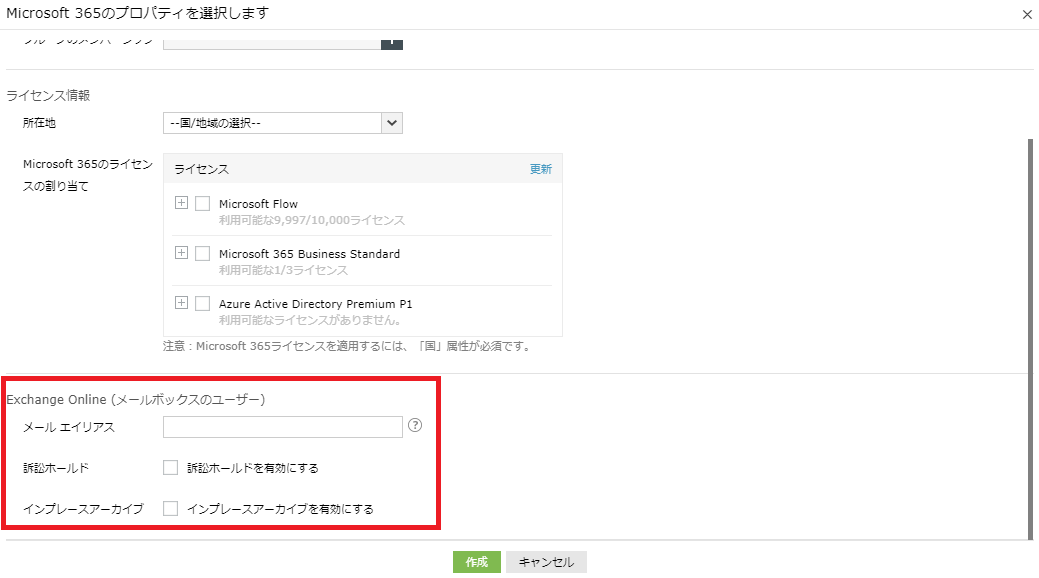
Task: Open the country/region selection dropdown
Action: coord(283,123)
